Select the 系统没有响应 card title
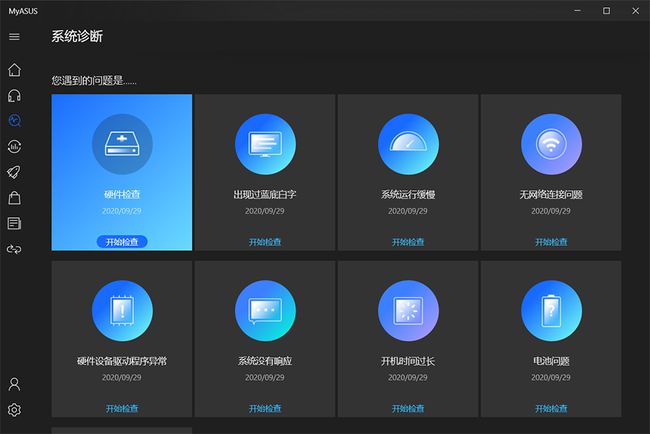 pos(265,361)
